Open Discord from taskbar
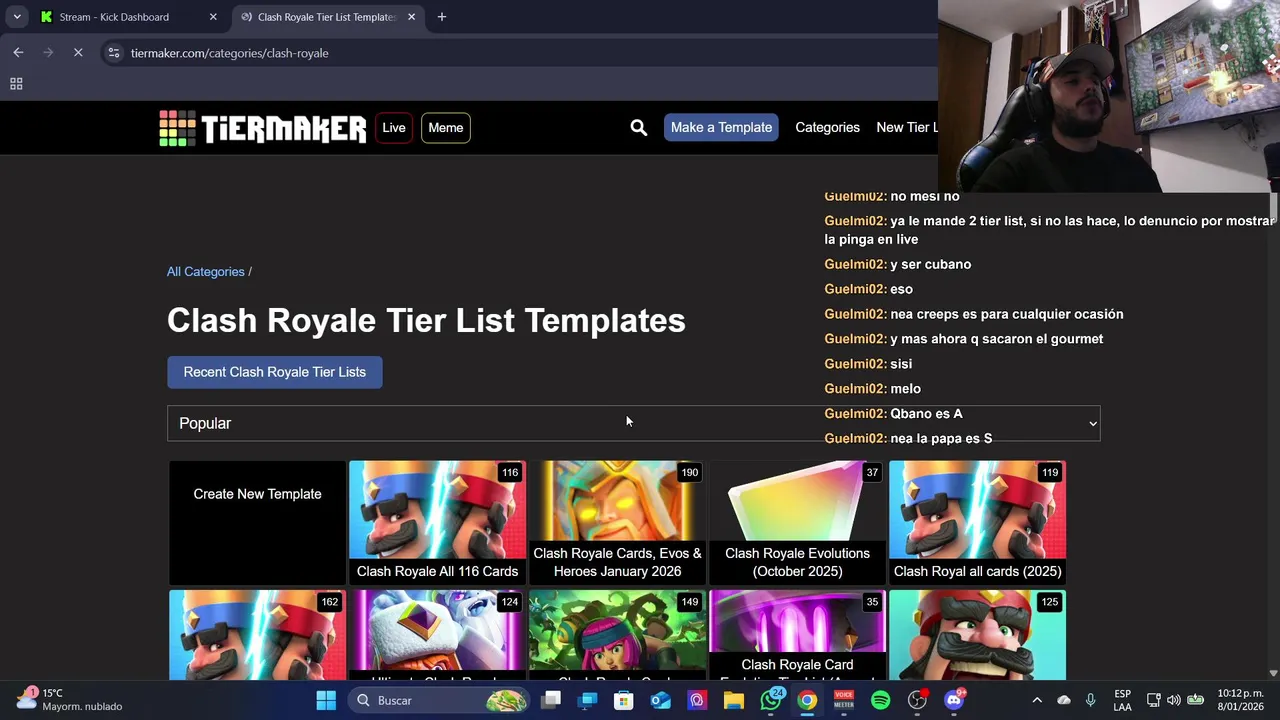Screen dimensions: 1280x720 (954, 700)
